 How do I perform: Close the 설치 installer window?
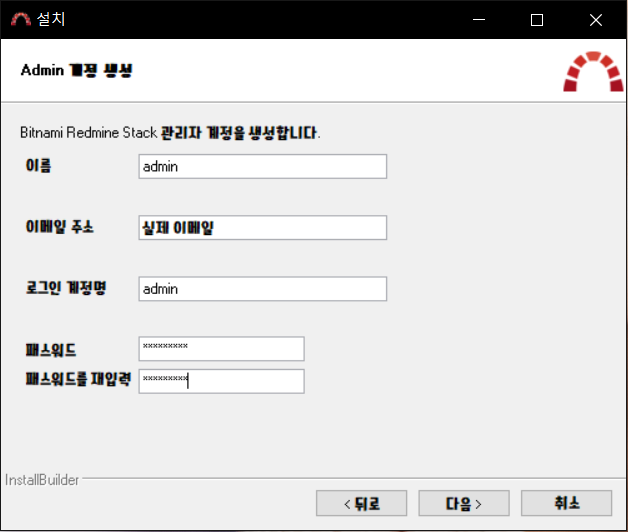coord(596,19)
